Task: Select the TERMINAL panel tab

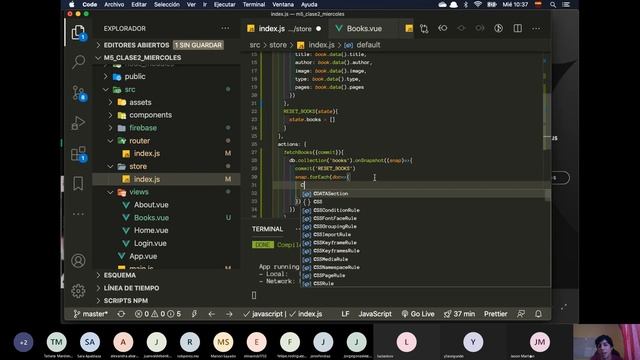Action: coord(267,229)
